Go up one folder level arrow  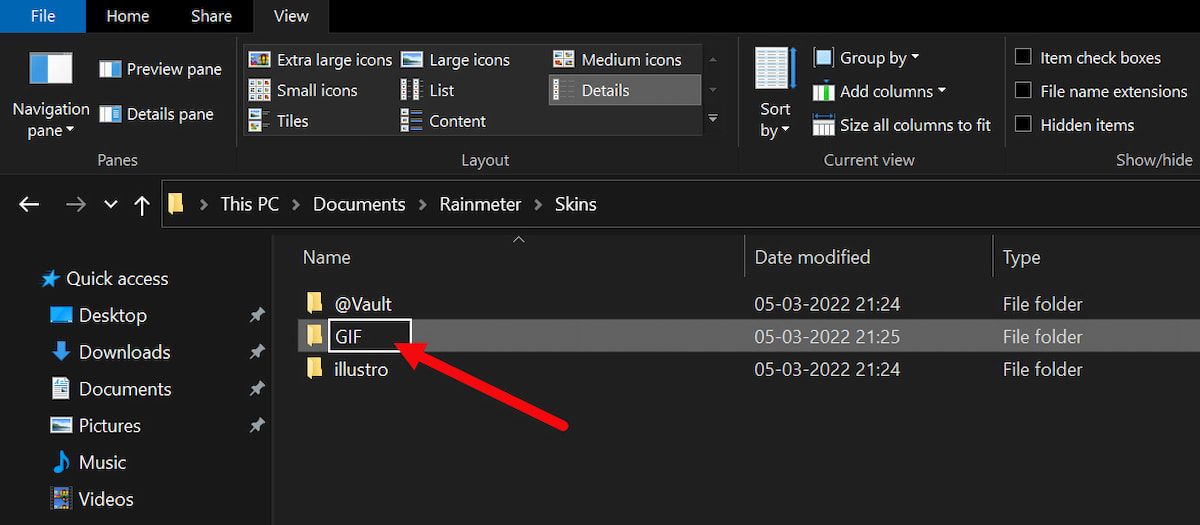[x=142, y=205]
